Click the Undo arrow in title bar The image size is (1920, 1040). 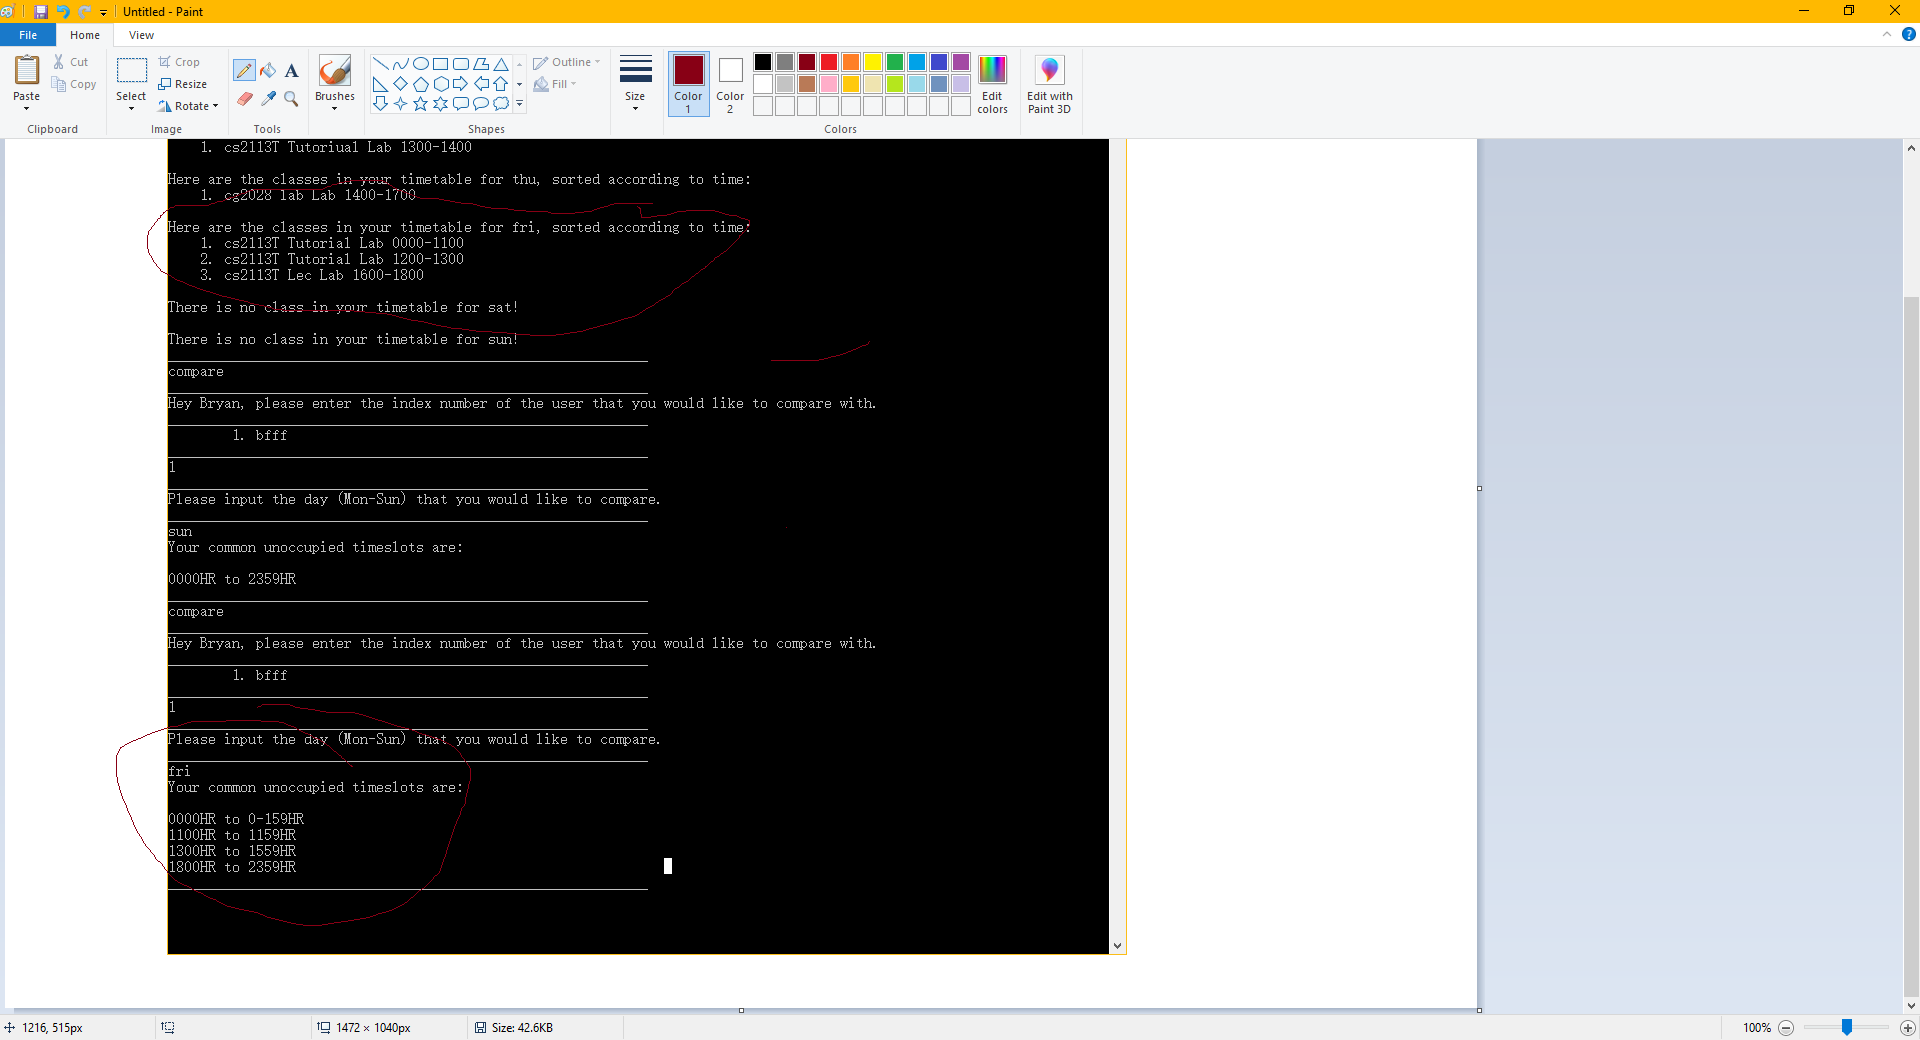tap(63, 11)
